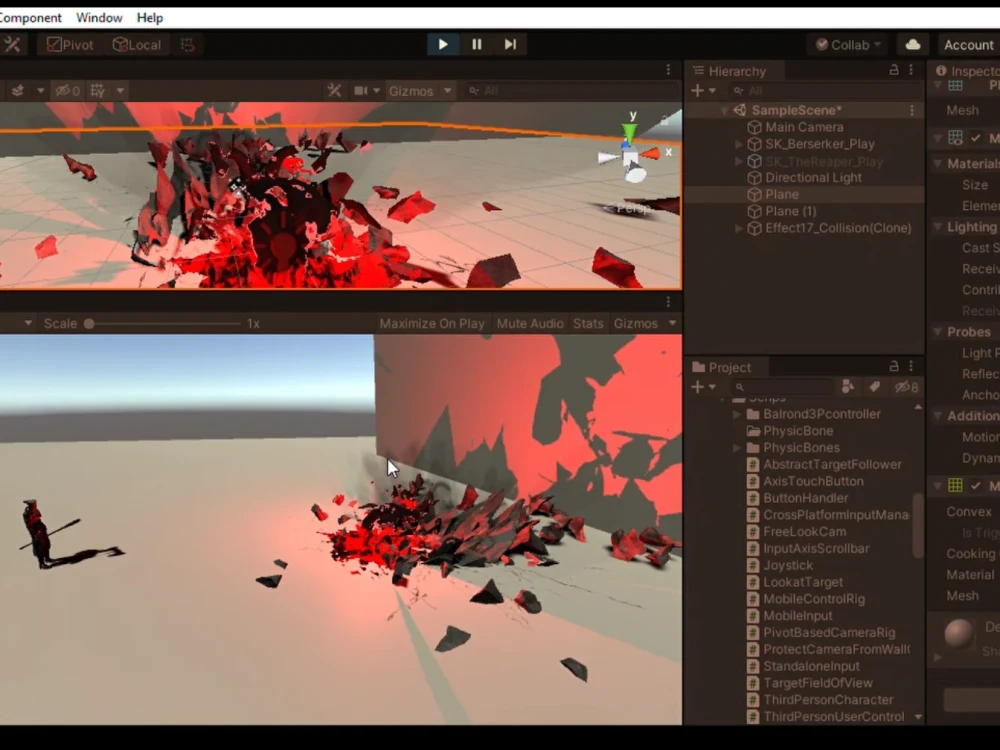Click Search by Label tag icon in Project
Screen dimensions: 1000x750
pyautogui.click(x=874, y=386)
